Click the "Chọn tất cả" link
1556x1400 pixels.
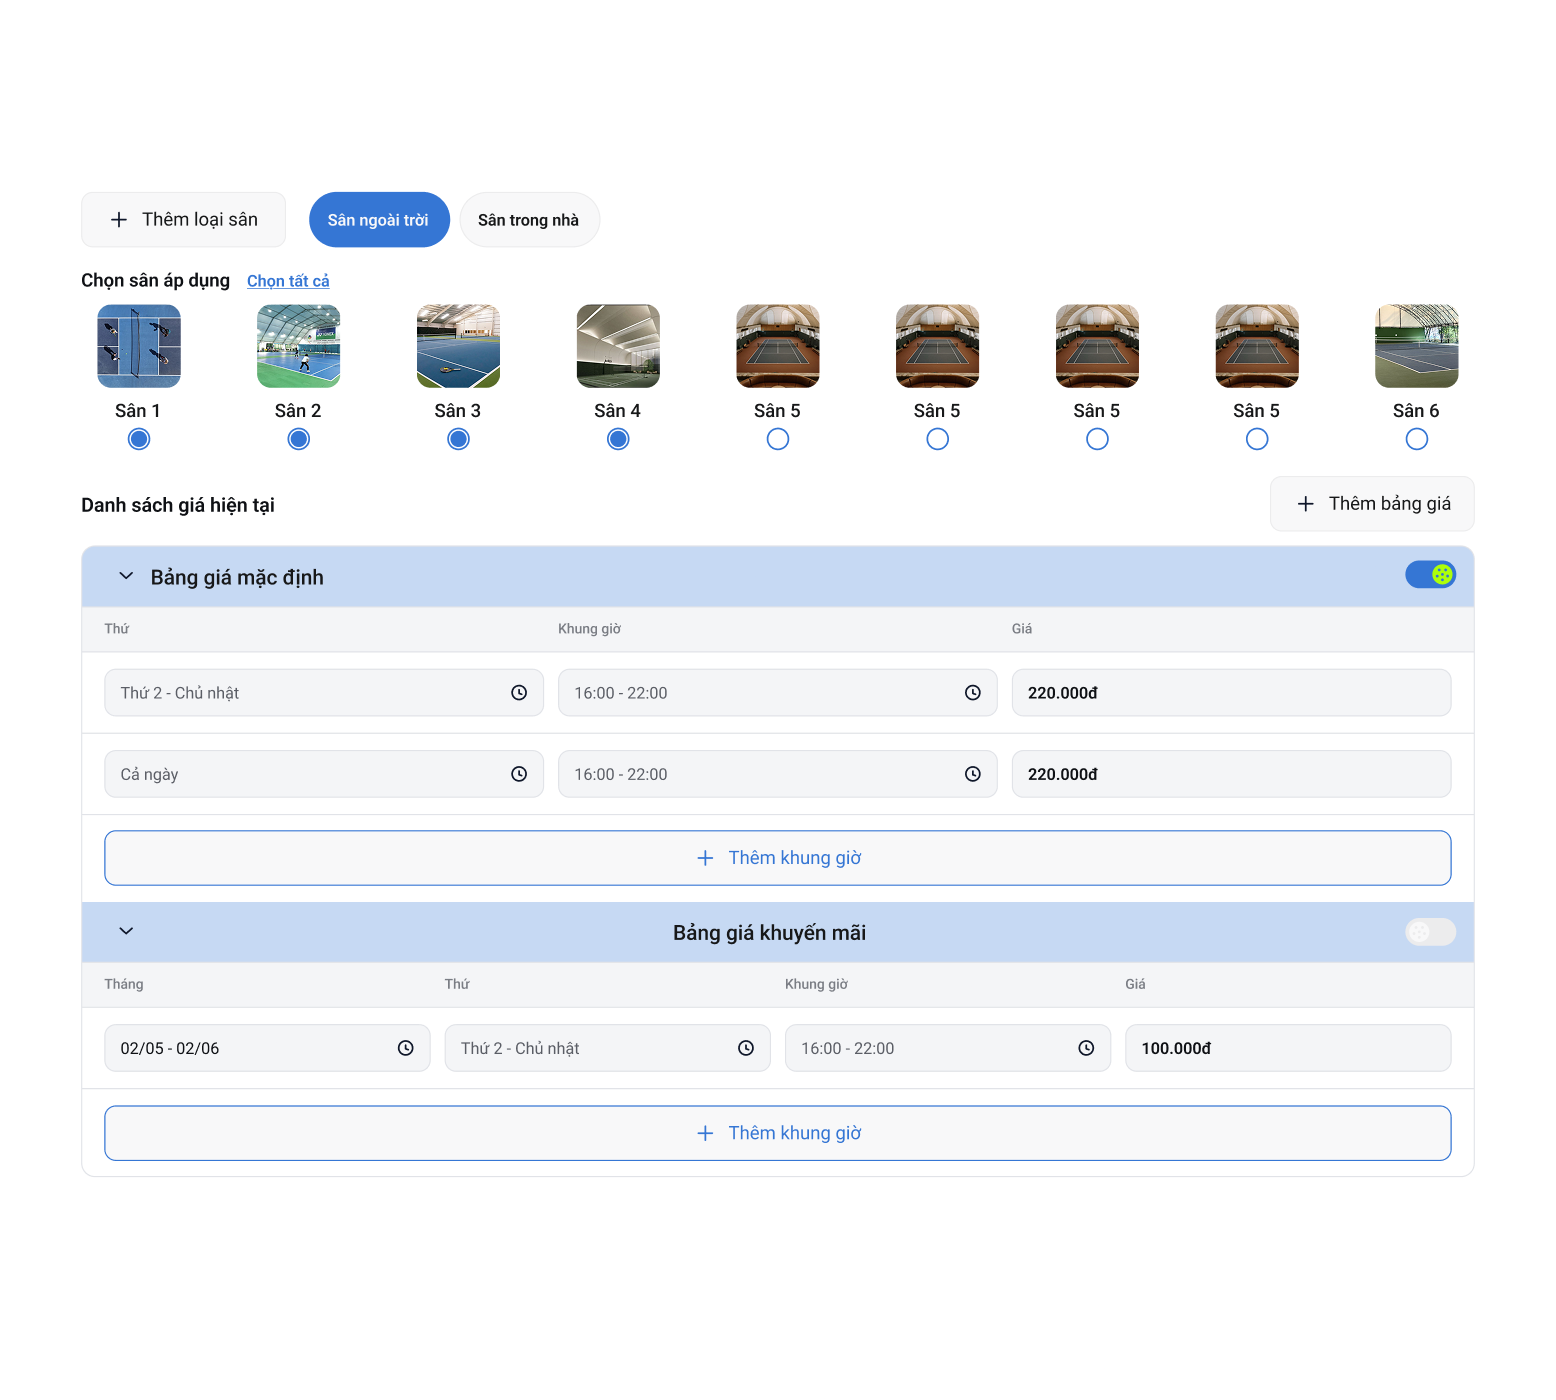point(288,281)
